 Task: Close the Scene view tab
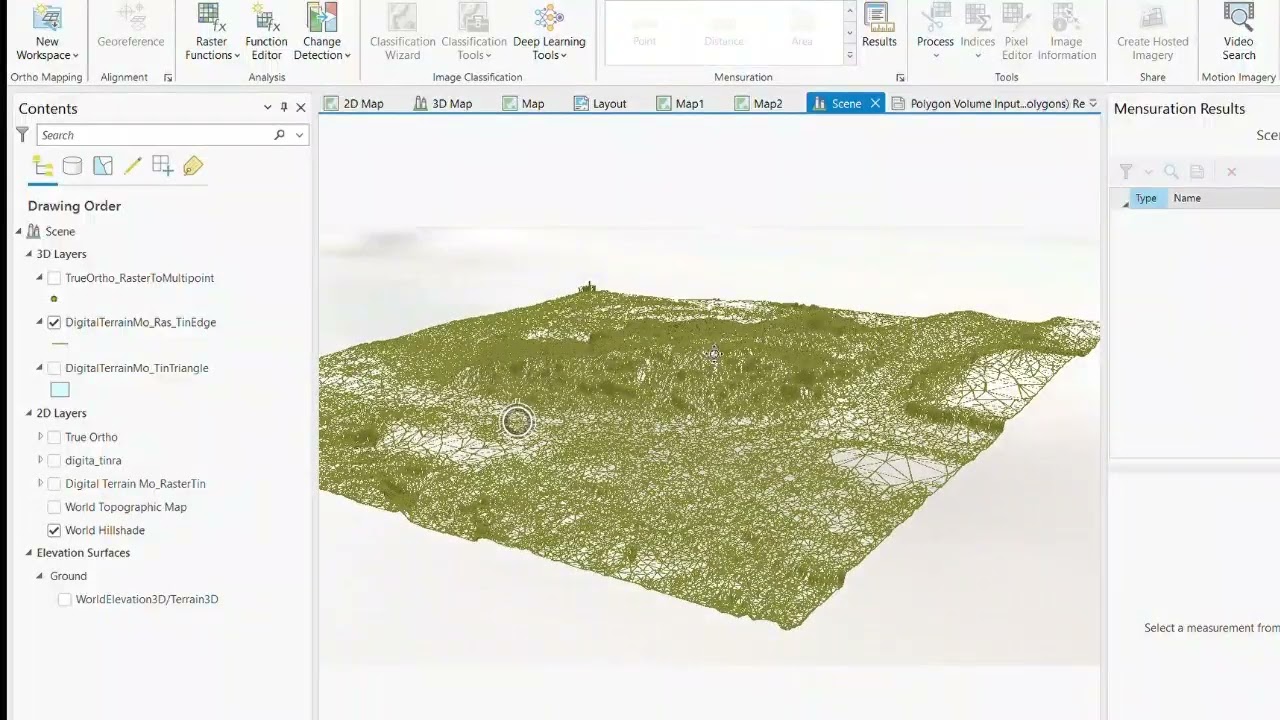(875, 103)
